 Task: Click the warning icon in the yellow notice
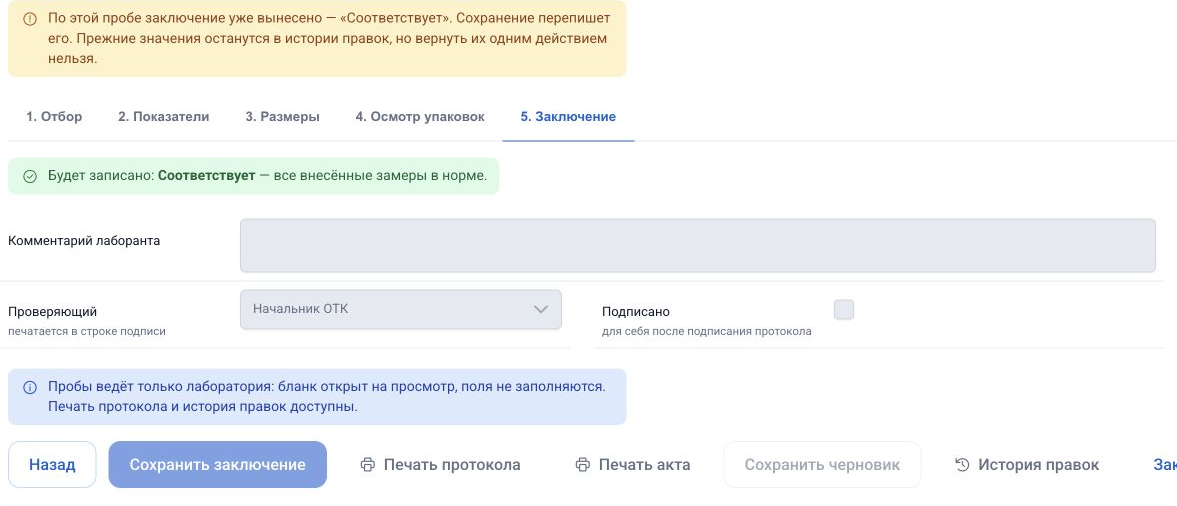click(x=30, y=19)
